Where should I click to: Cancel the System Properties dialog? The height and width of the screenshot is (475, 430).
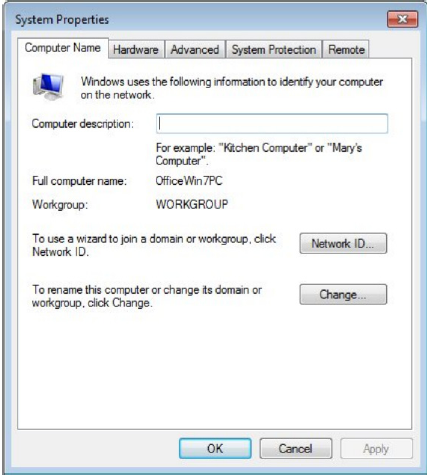[x=296, y=448]
